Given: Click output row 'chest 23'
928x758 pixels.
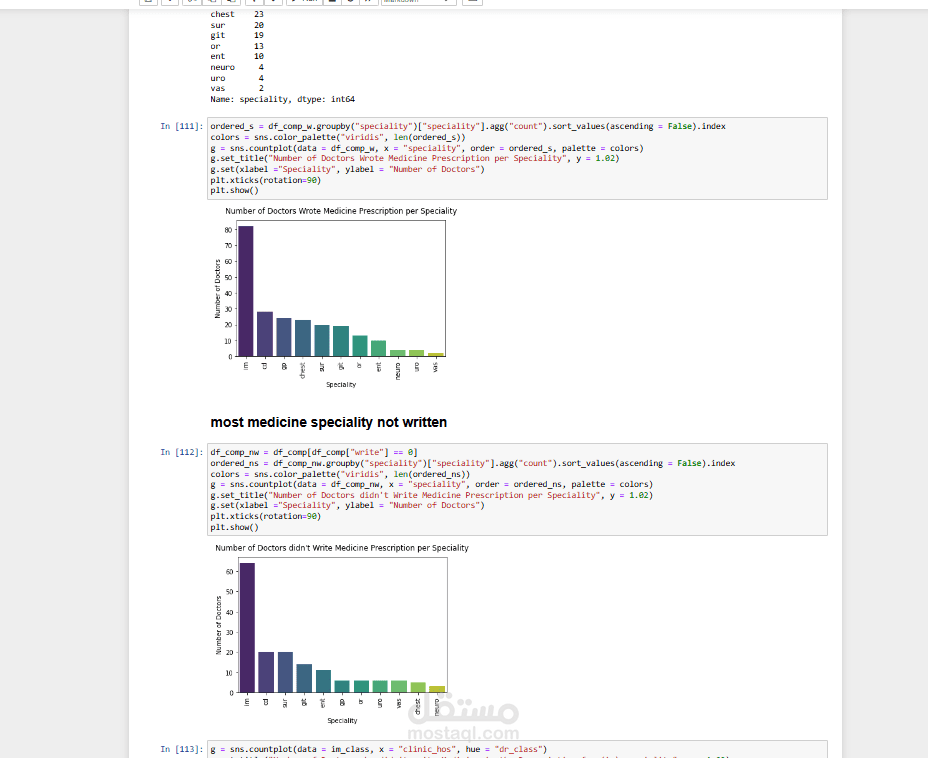Looking at the screenshot, I should click(x=237, y=14).
